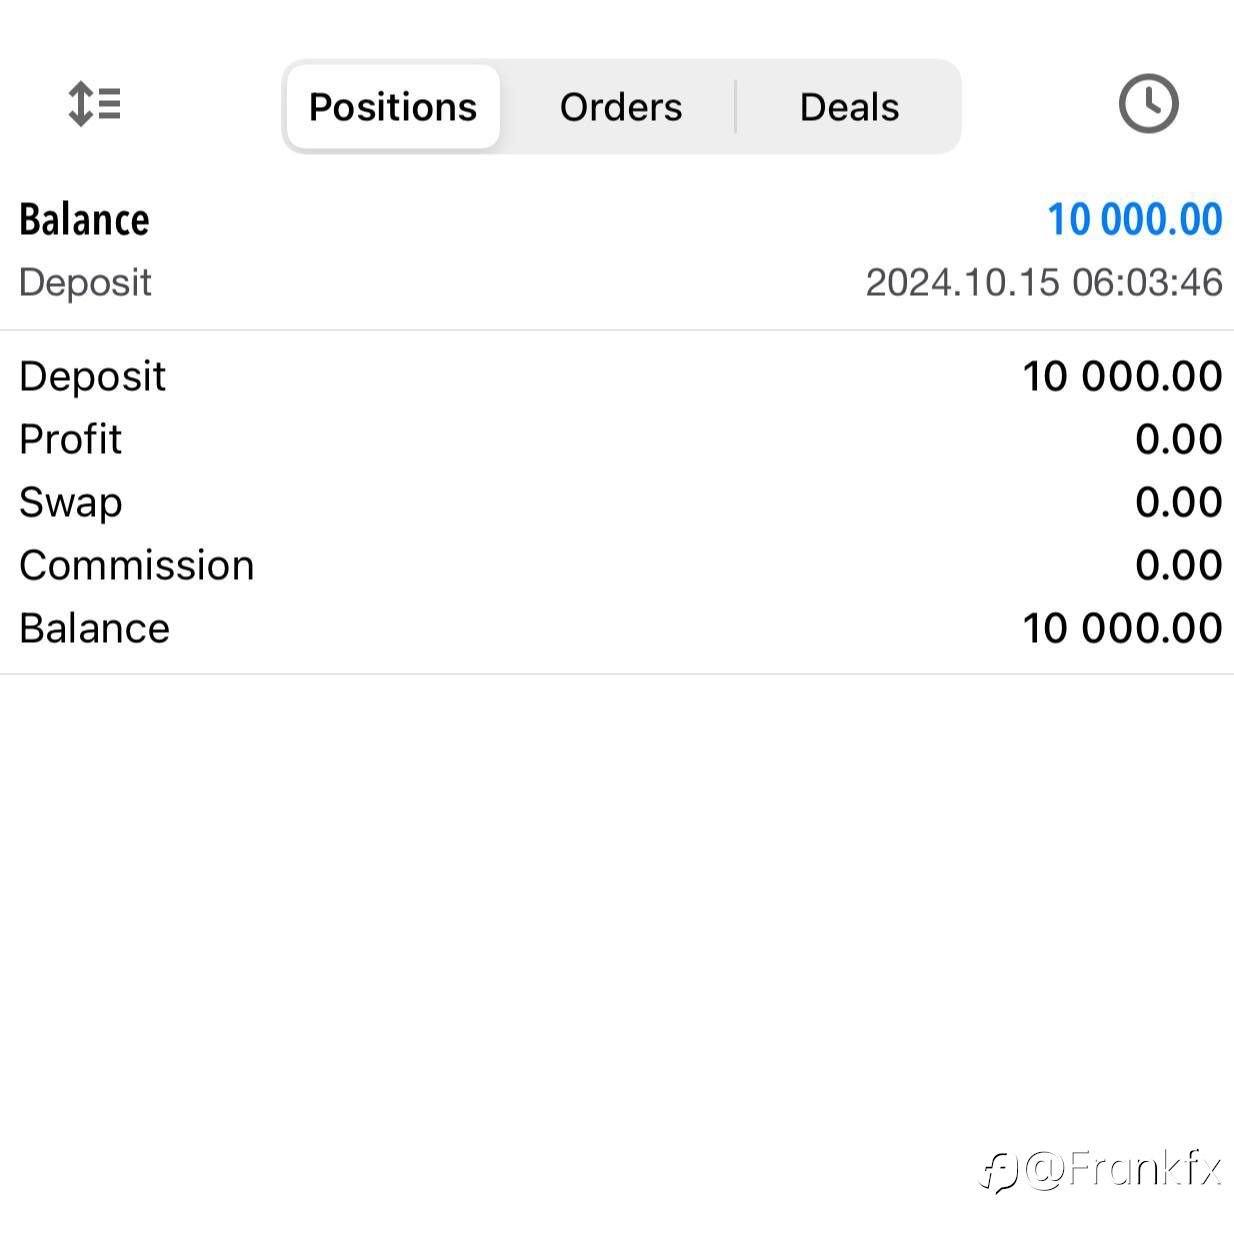Image resolution: width=1234 pixels, height=1234 pixels.
Task: Select the bold Balance deal heading
Action: (84, 219)
